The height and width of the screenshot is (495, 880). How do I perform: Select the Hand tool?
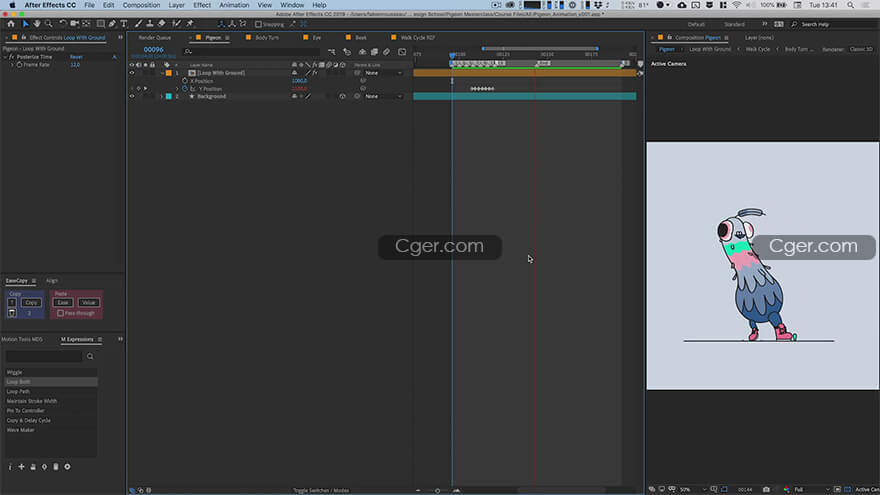[x=37, y=24]
